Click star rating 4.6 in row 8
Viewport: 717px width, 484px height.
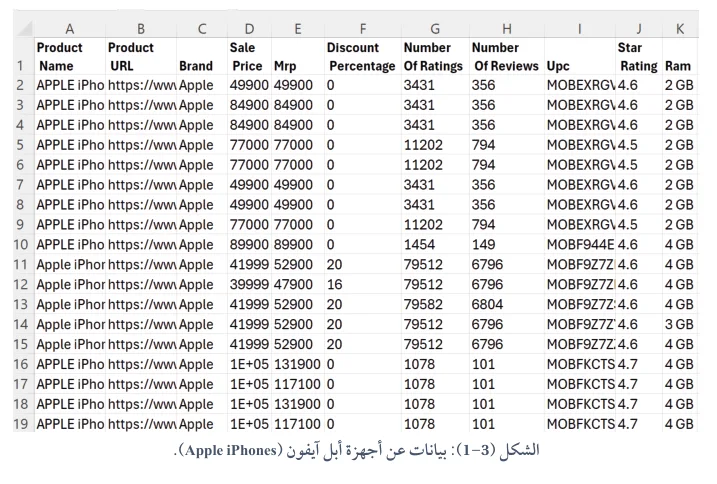[639, 205]
